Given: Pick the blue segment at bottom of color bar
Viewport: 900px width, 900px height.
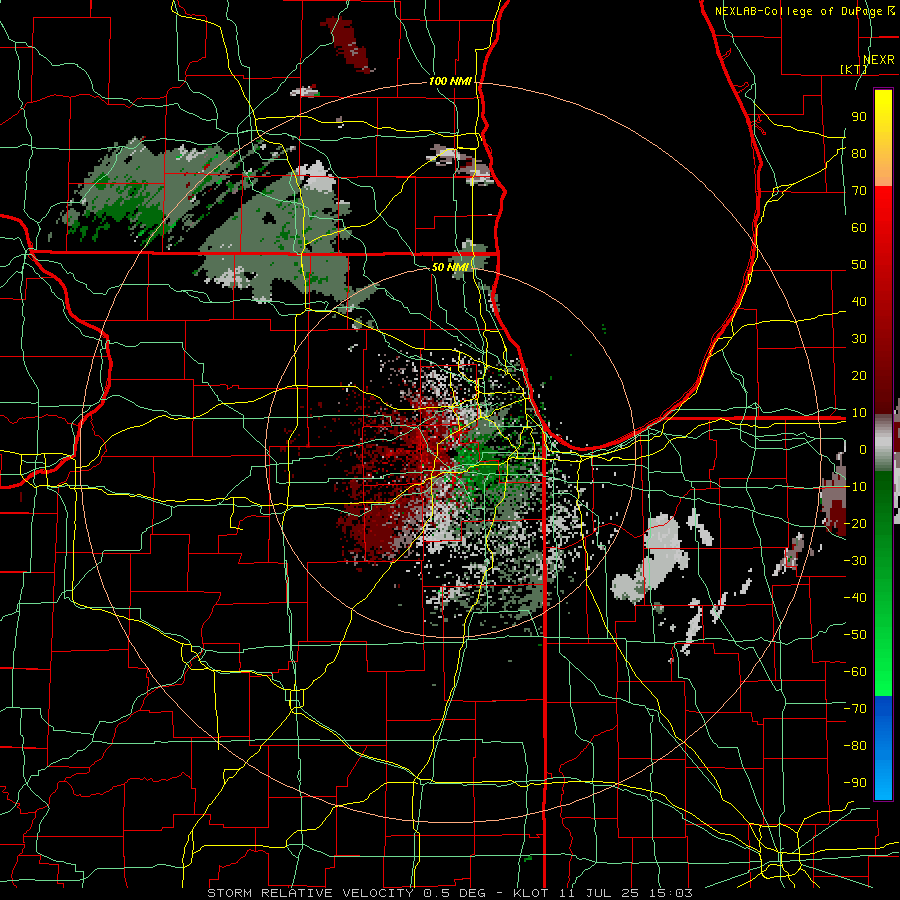Looking at the screenshot, I should pyautogui.click(x=883, y=748).
